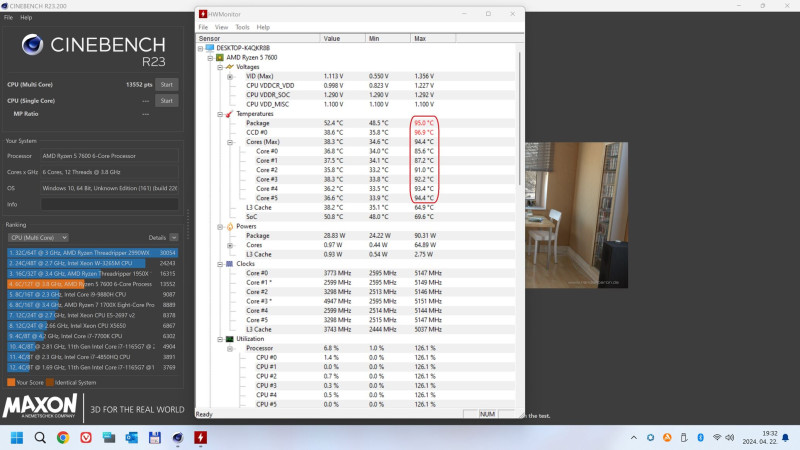Open Cinebench File menu
This screenshot has width=800, height=450.
tap(9, 17)
